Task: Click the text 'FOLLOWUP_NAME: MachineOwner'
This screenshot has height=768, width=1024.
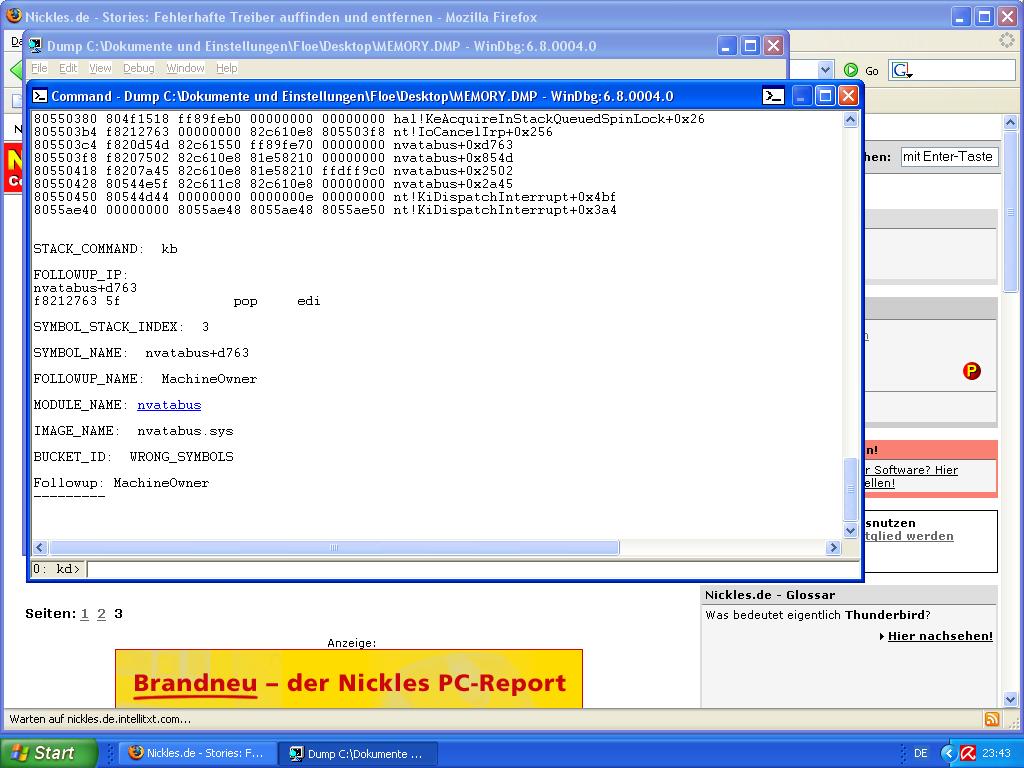Action: (x=145, y=379)
